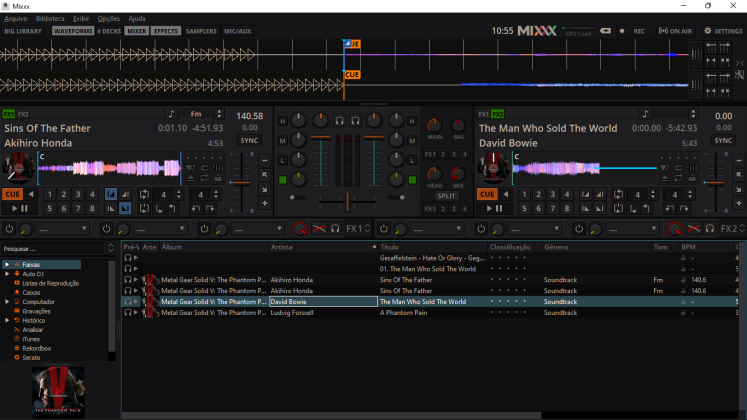Click the Settings gear icon
This screenshot has height=420, width=747.
[x=707, y=31]
